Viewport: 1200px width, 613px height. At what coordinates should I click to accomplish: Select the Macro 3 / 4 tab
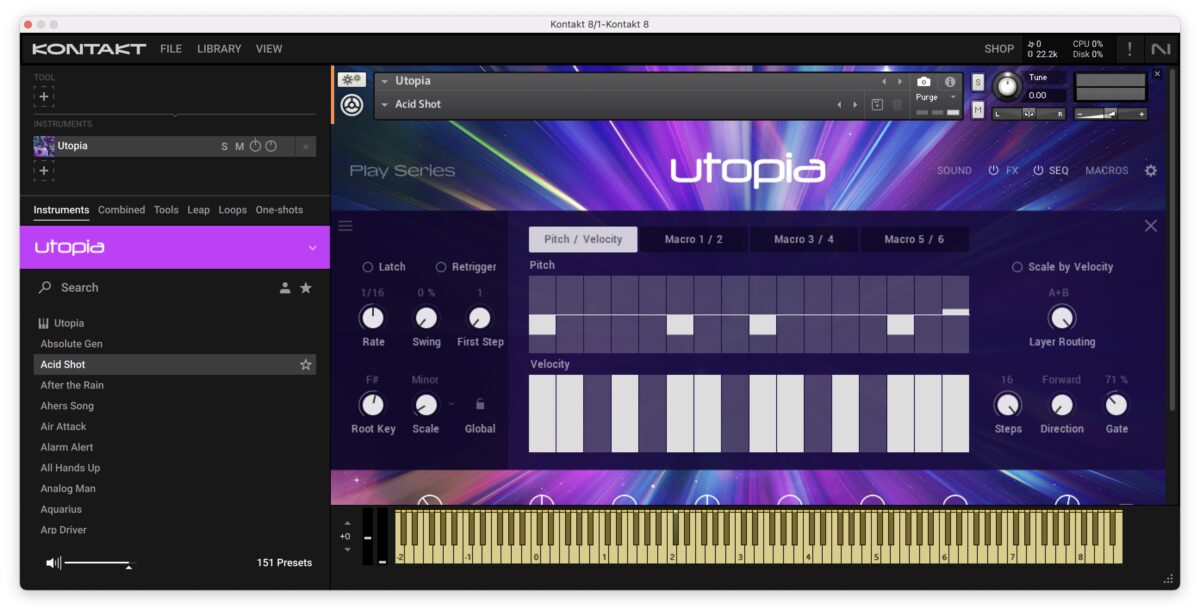tap(803, 239)
